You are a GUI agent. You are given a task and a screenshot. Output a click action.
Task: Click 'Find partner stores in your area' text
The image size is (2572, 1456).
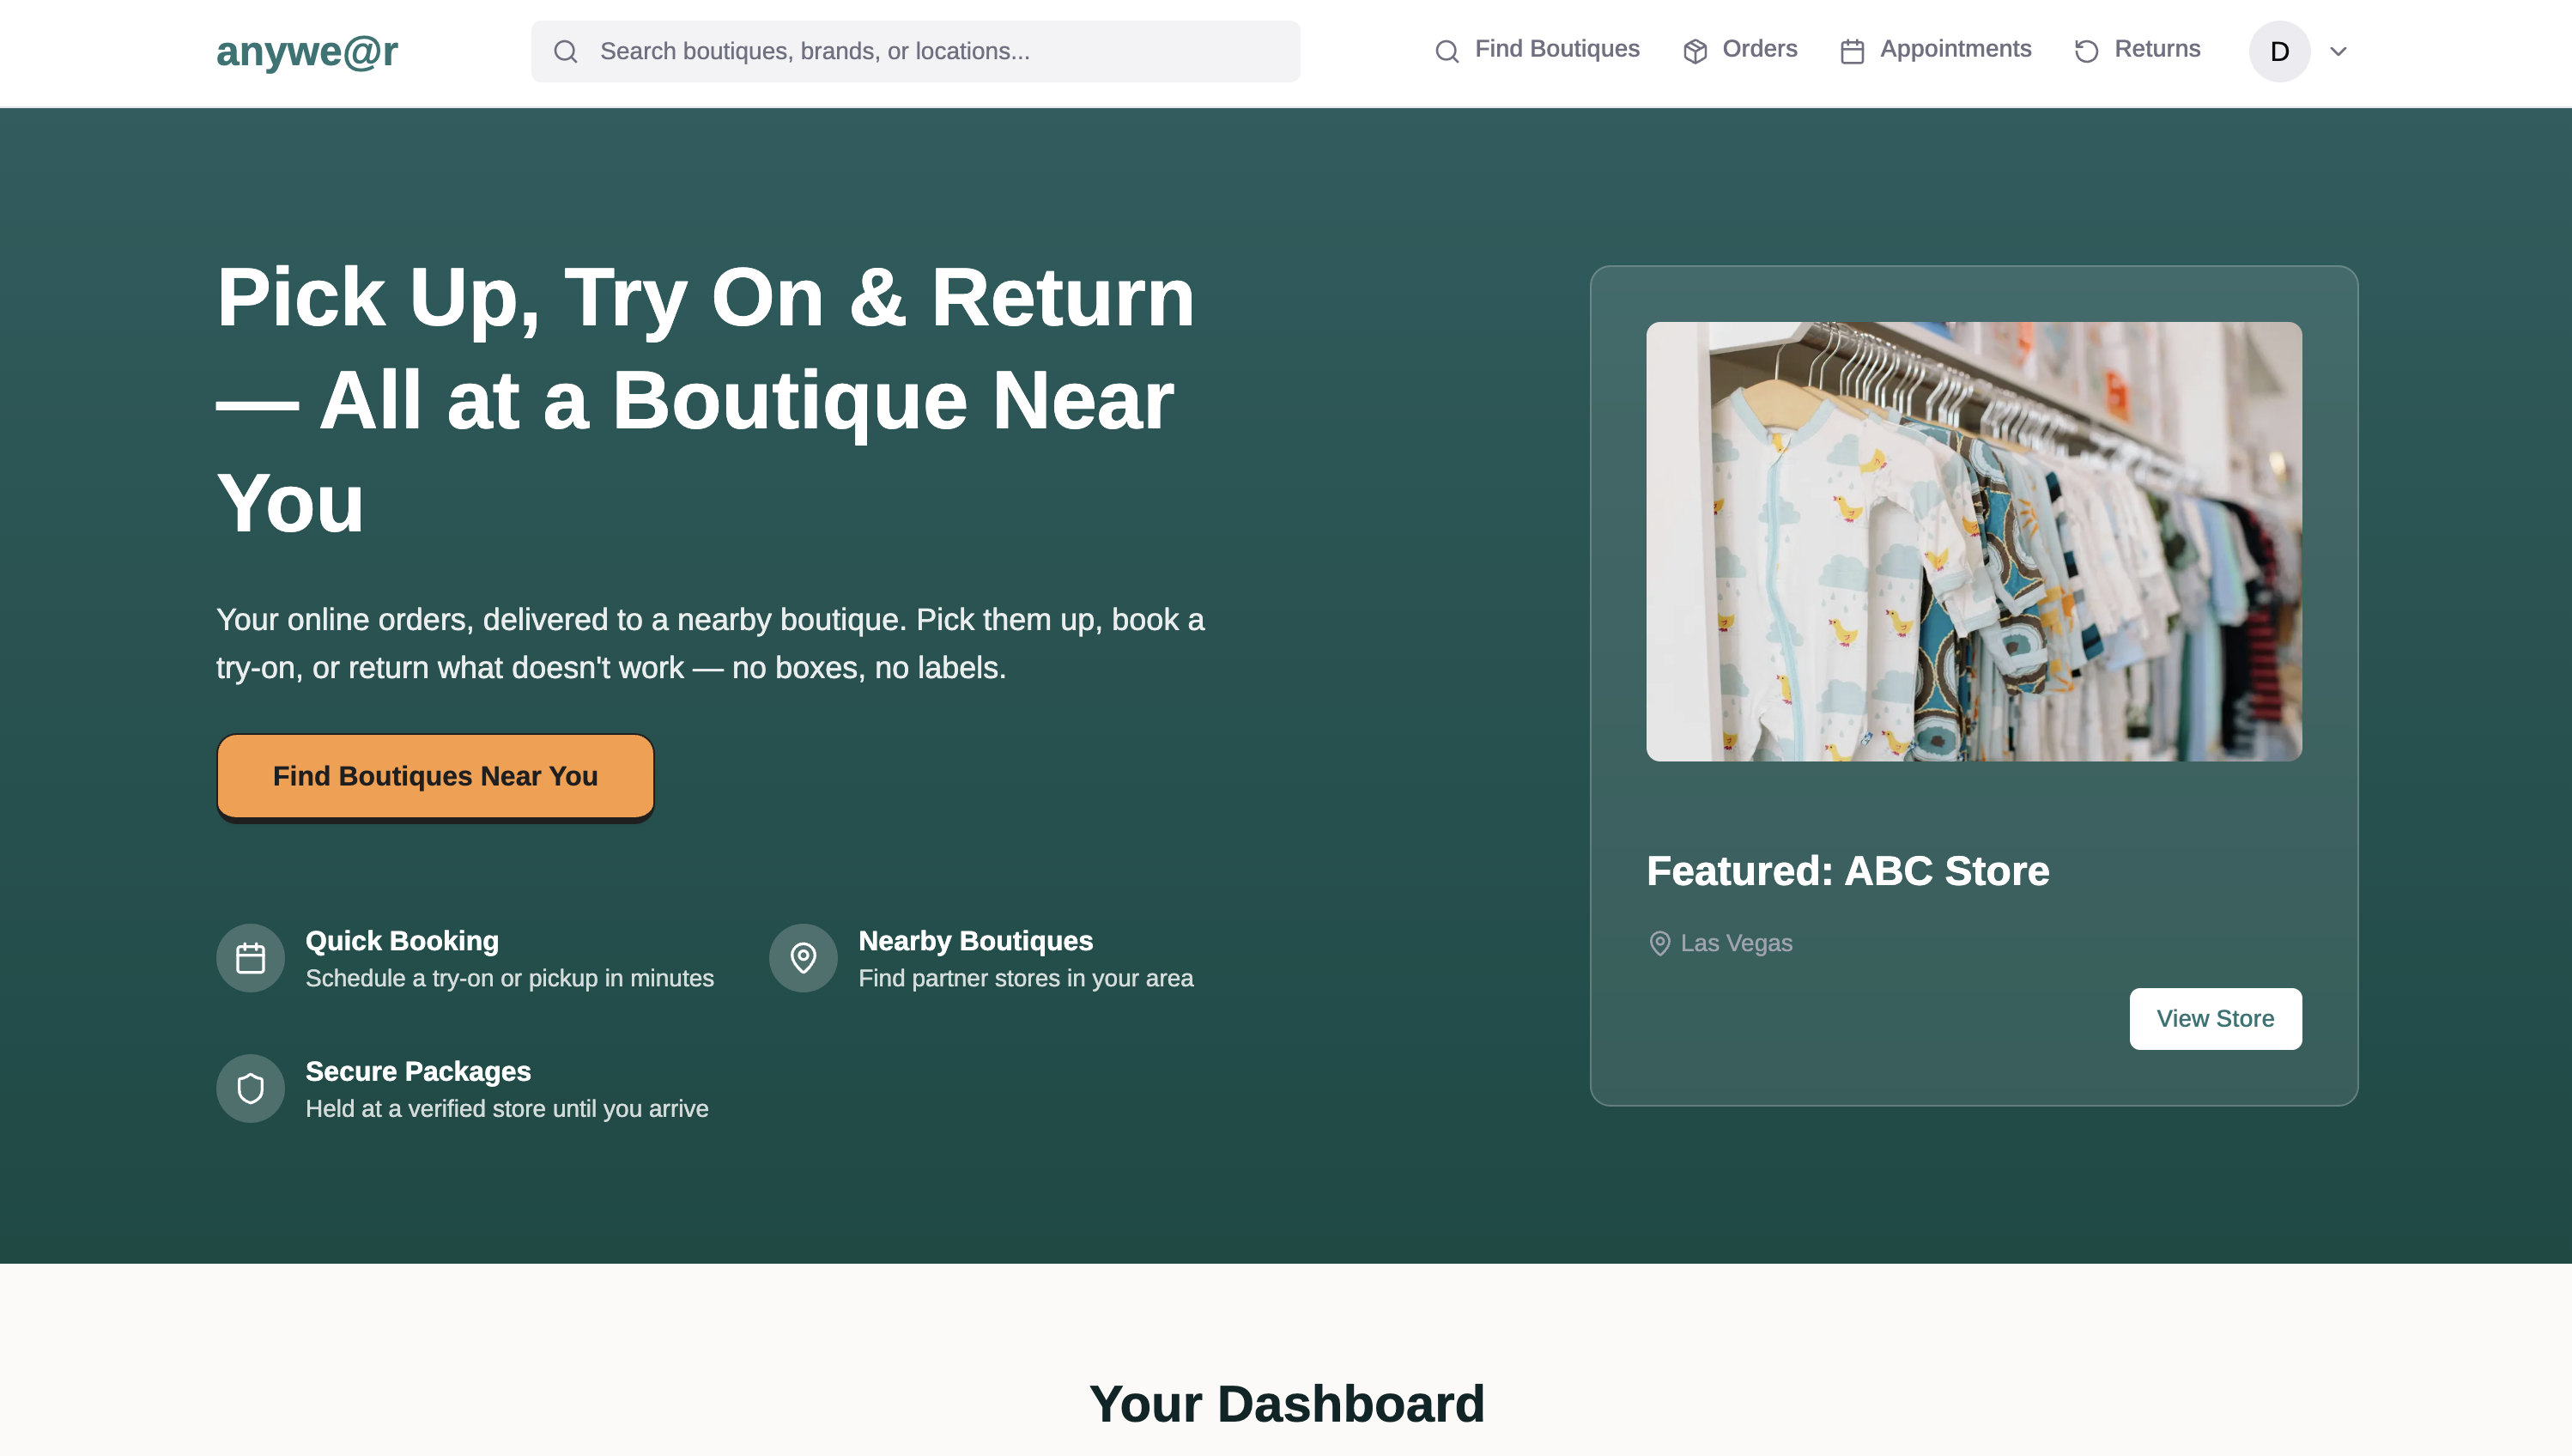(1025, 978)
